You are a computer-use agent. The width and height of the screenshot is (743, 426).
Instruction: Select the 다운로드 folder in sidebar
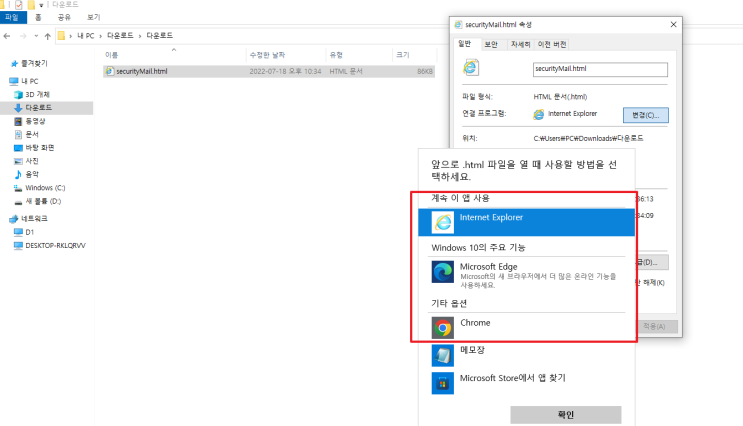coord(33,108)
